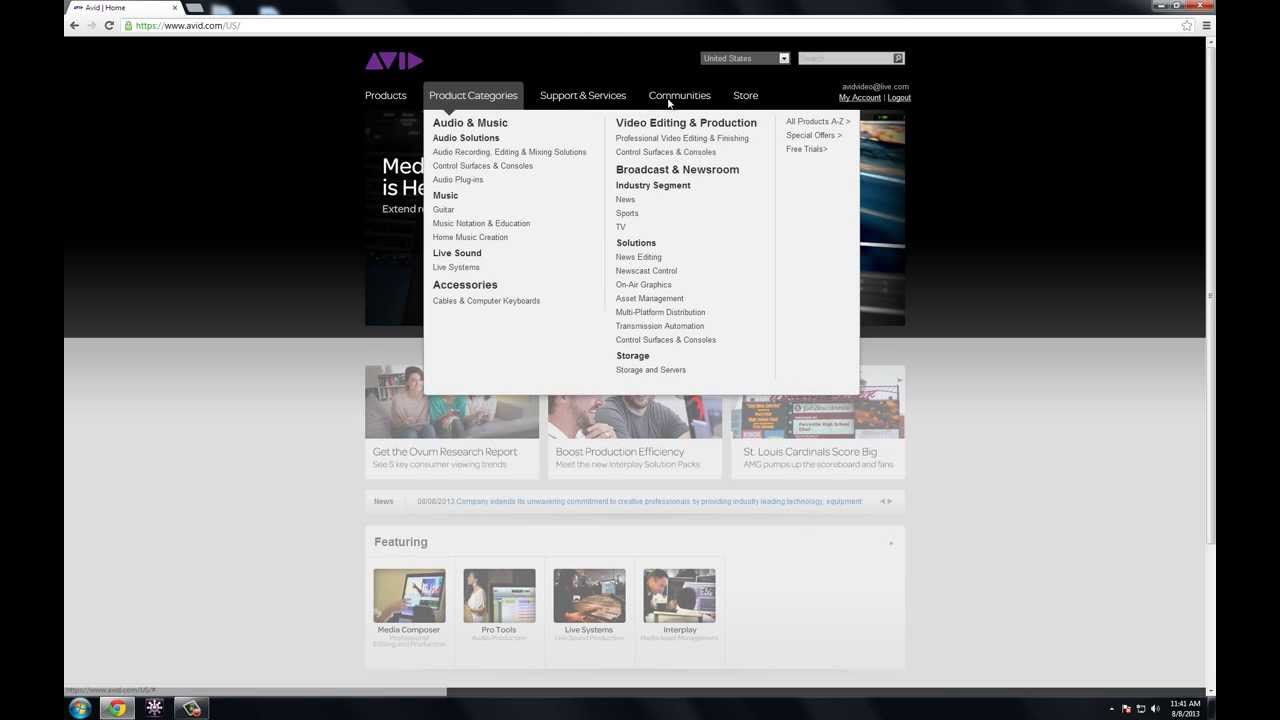Open Professional Video Editing & Finishing
The image size is (1280, 720).
(x=682, y=138)
